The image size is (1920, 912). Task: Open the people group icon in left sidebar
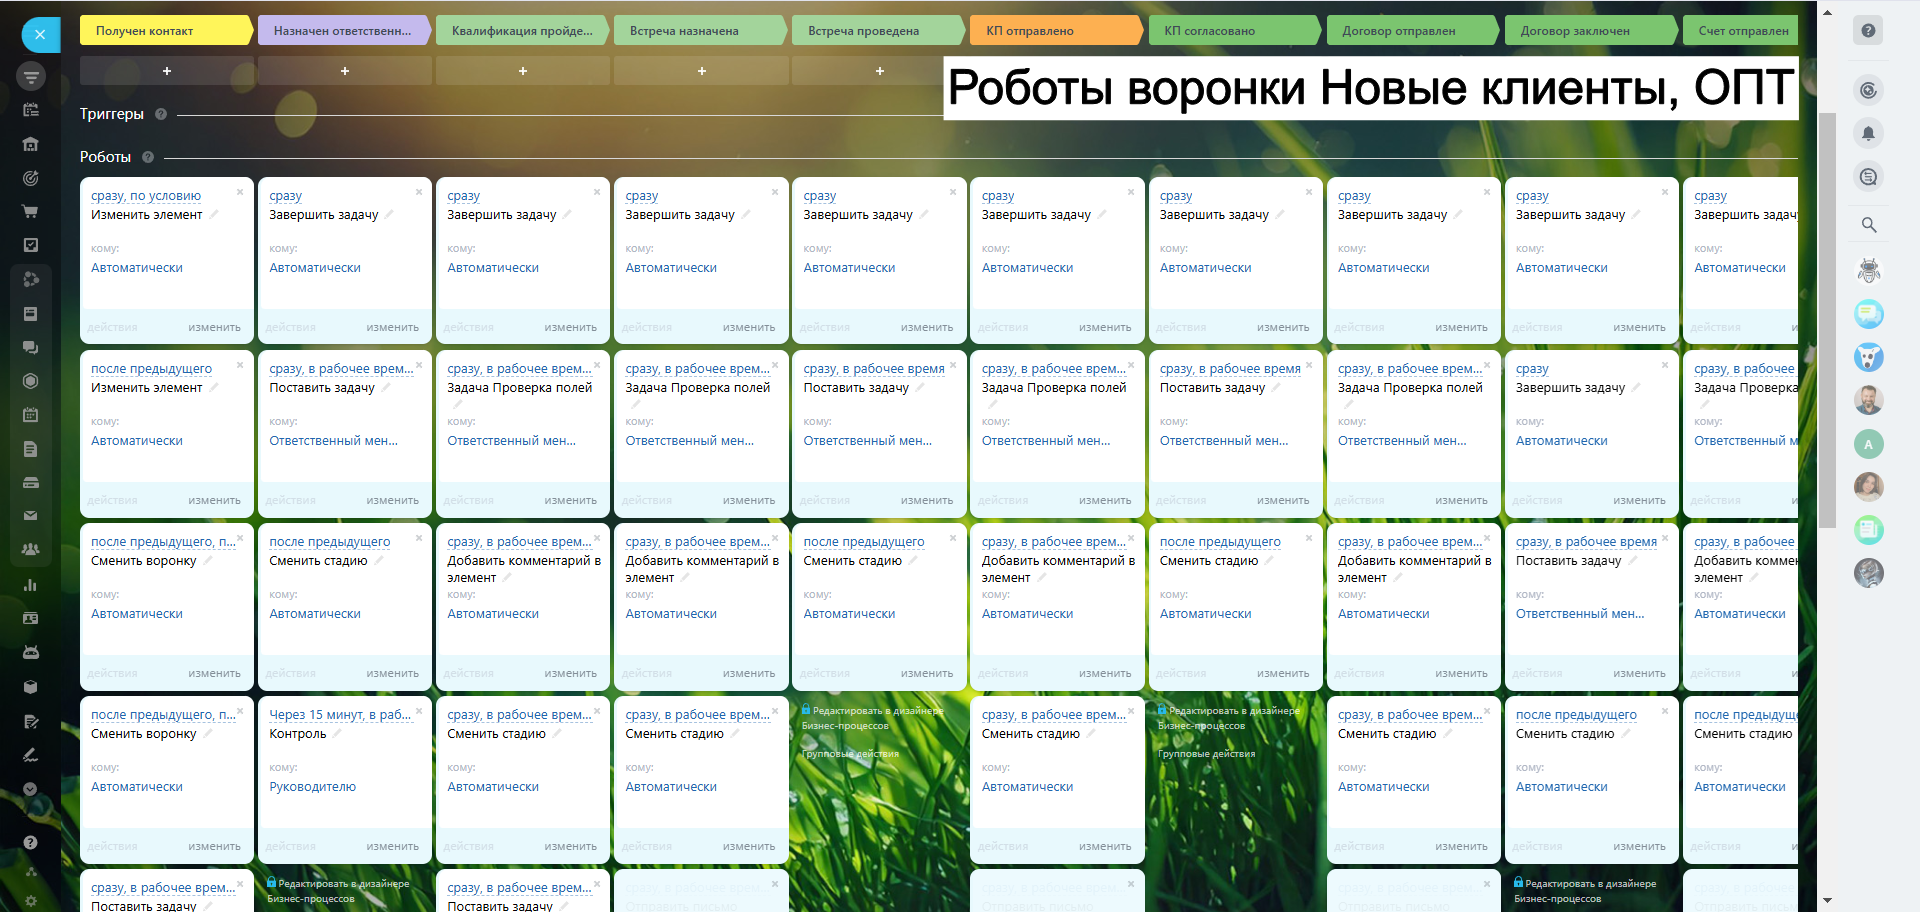[30, 549]
